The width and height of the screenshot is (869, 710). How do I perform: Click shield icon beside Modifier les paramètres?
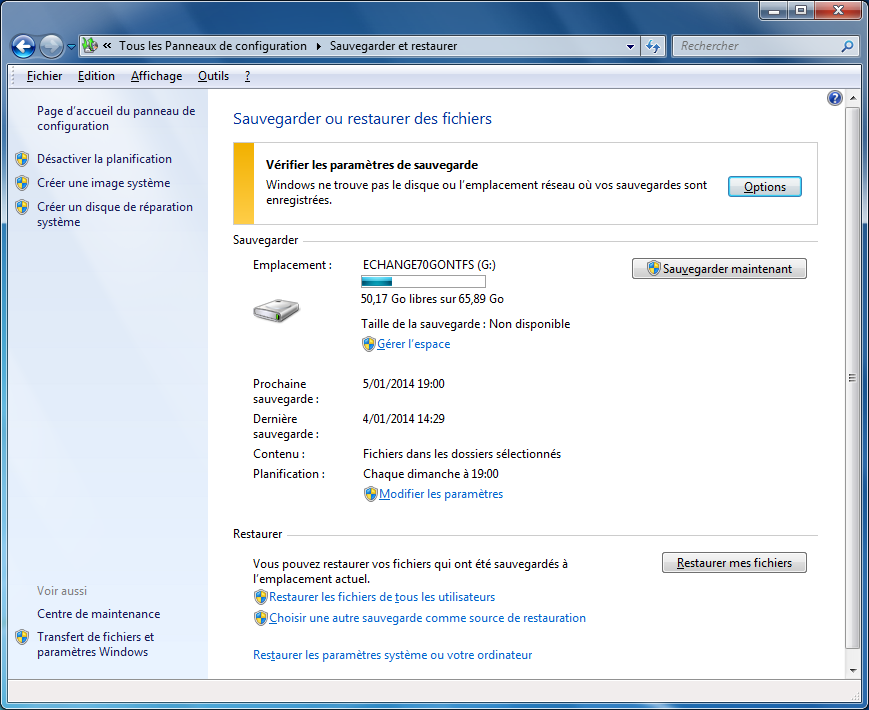tap(371, 494)
